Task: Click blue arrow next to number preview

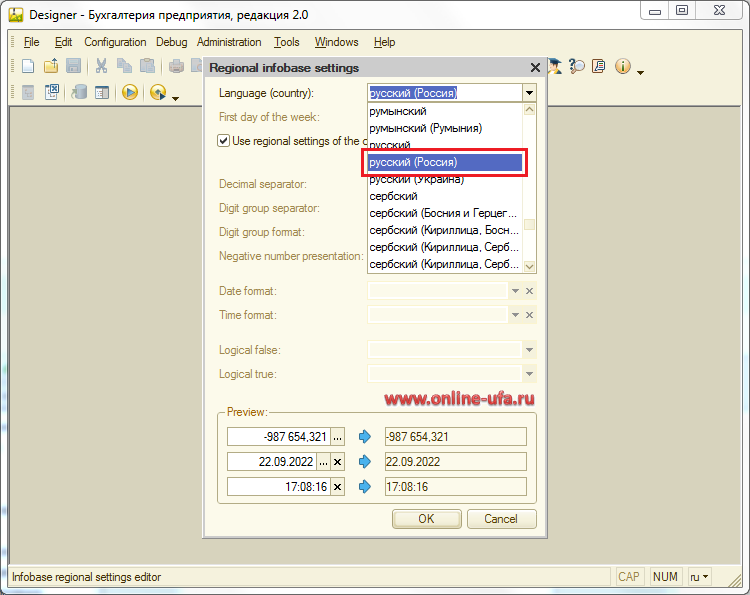Action: 365,436
